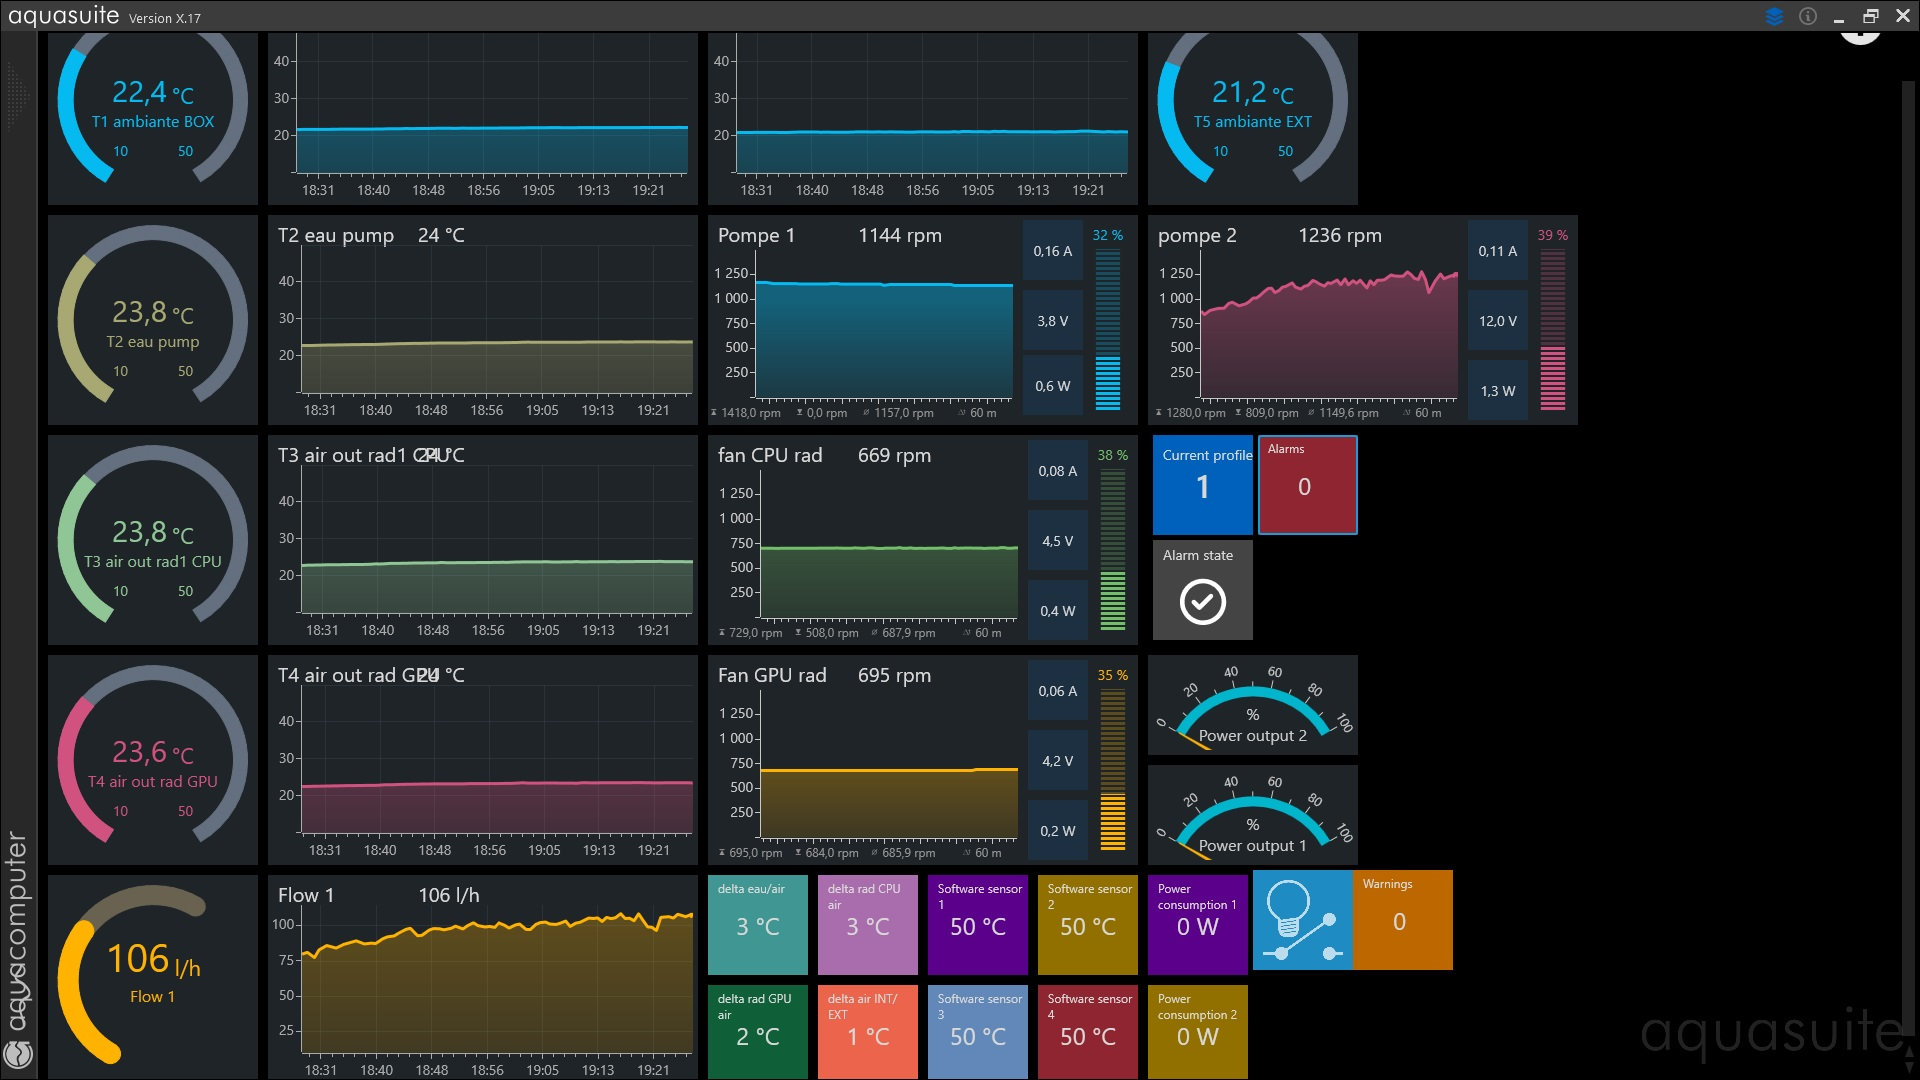Image resolution: width=1920 pixels, height=1080 pixels.
Task: Click the Alarm state checkmark icon
Action: [1202, 602]
